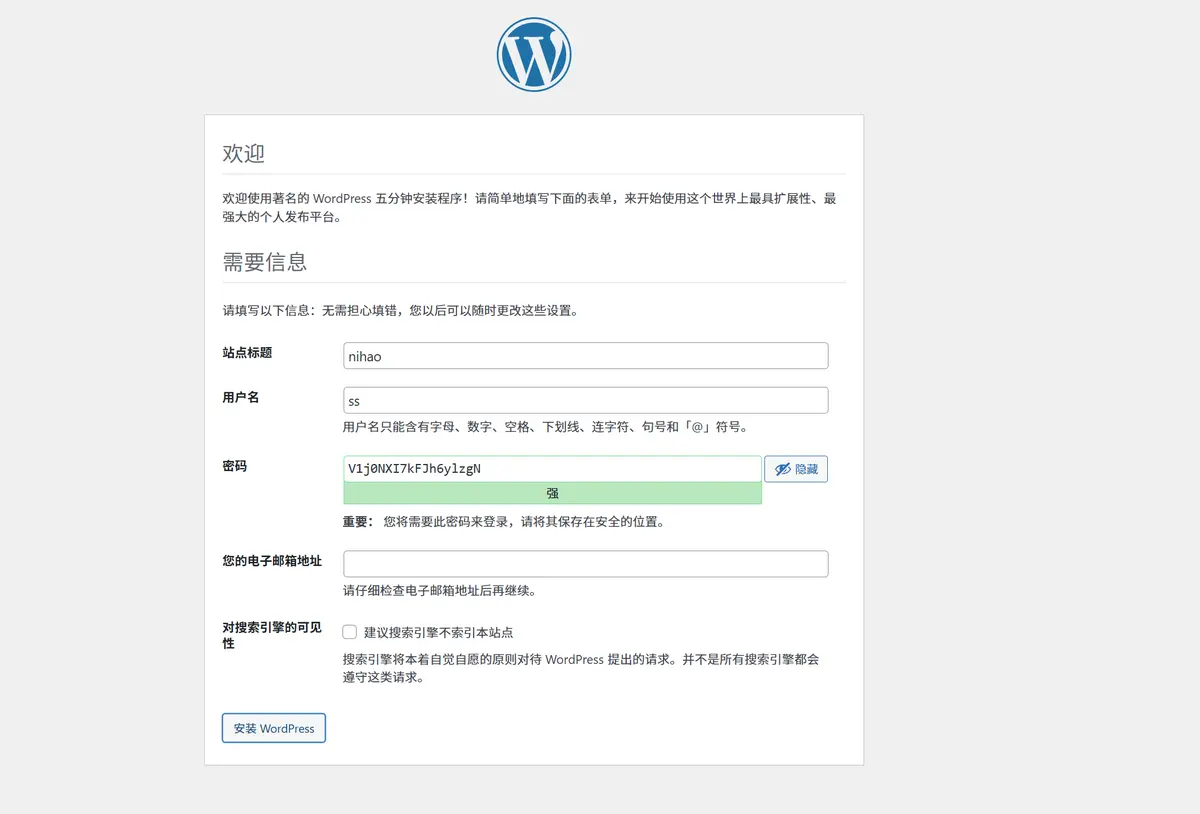Click the empty 您的电子邮箱地址 field

(585, 564)
